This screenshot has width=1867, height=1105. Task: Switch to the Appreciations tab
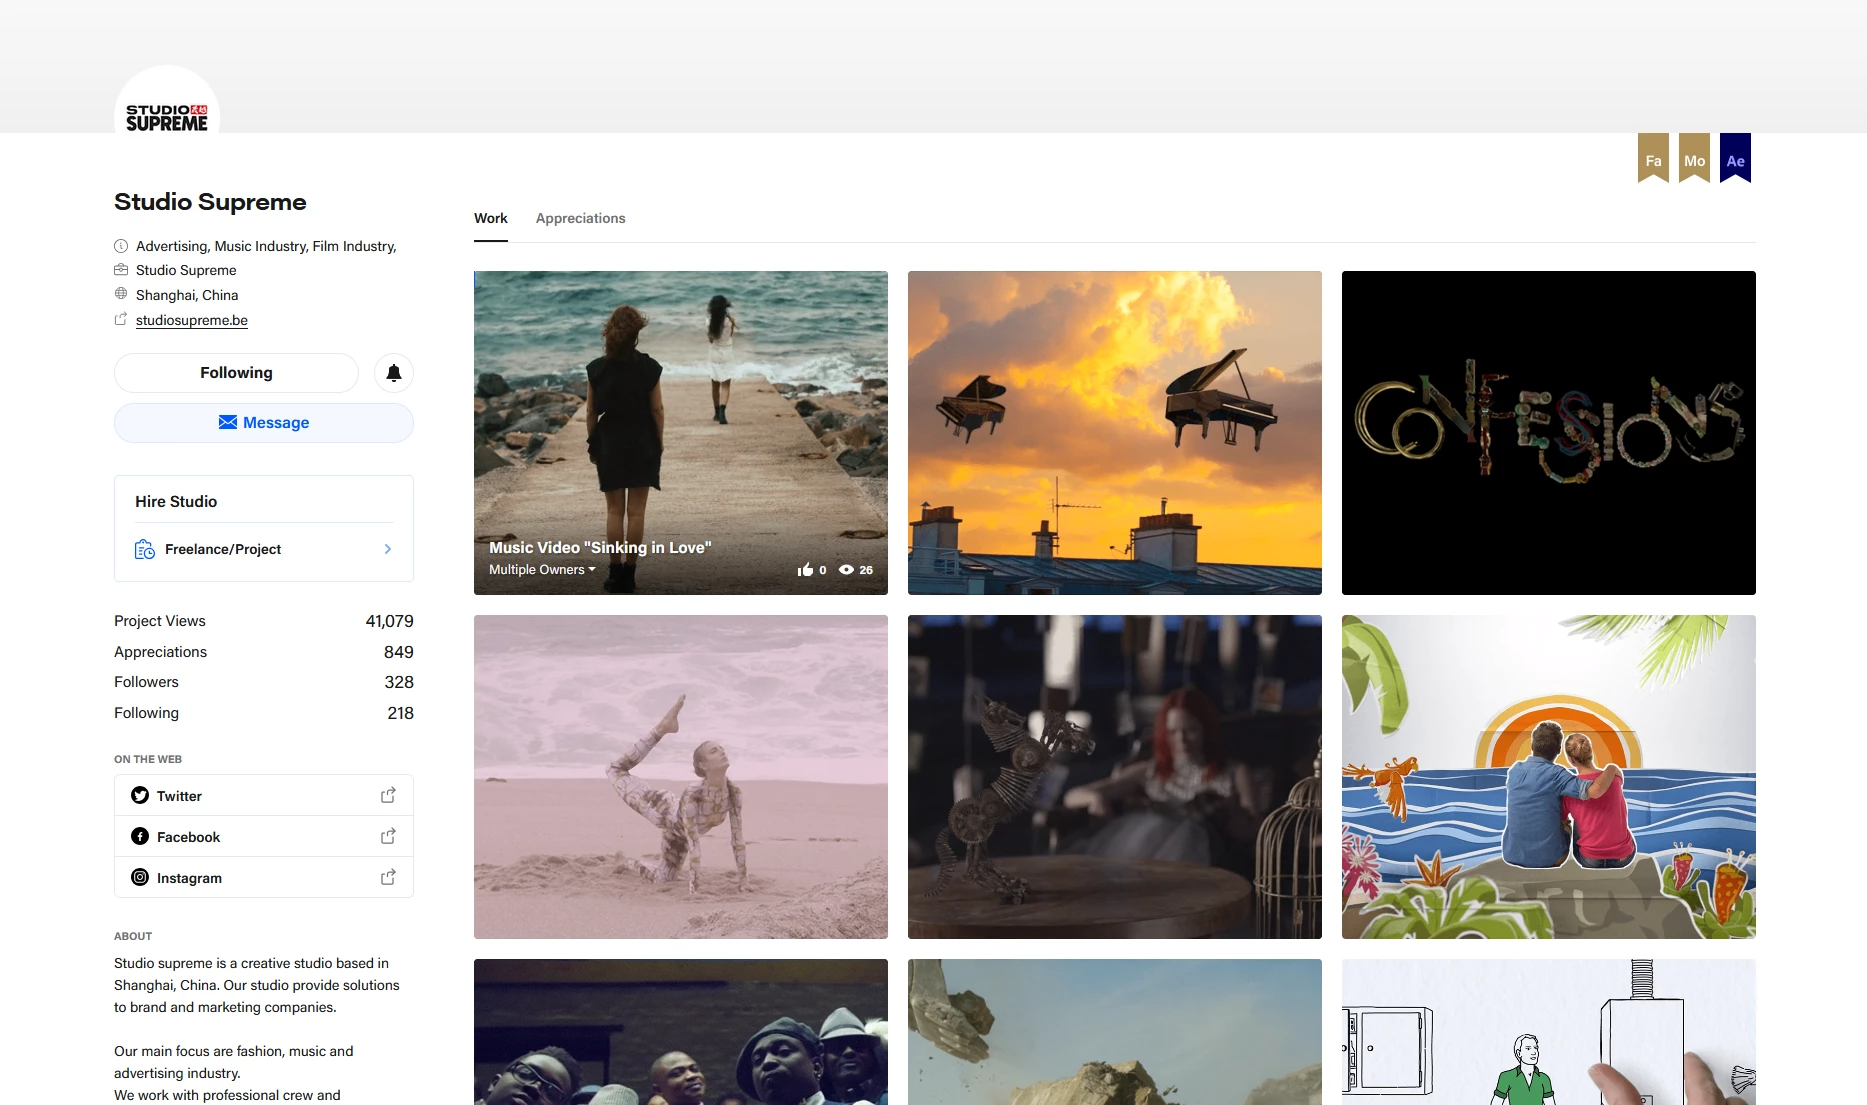pyautogui.click(x=581, y=218)
